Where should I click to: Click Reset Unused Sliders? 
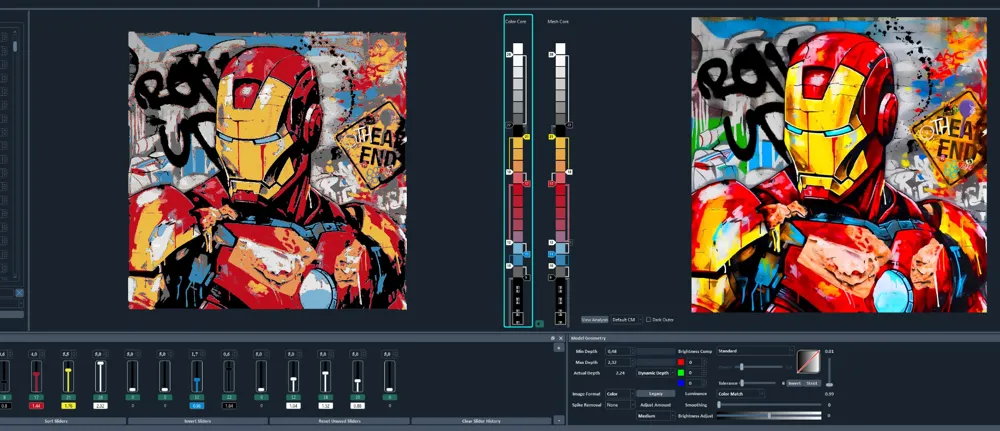339,421
